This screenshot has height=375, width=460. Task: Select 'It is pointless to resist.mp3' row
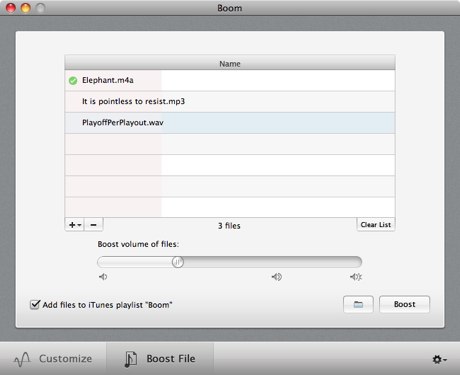230,101
